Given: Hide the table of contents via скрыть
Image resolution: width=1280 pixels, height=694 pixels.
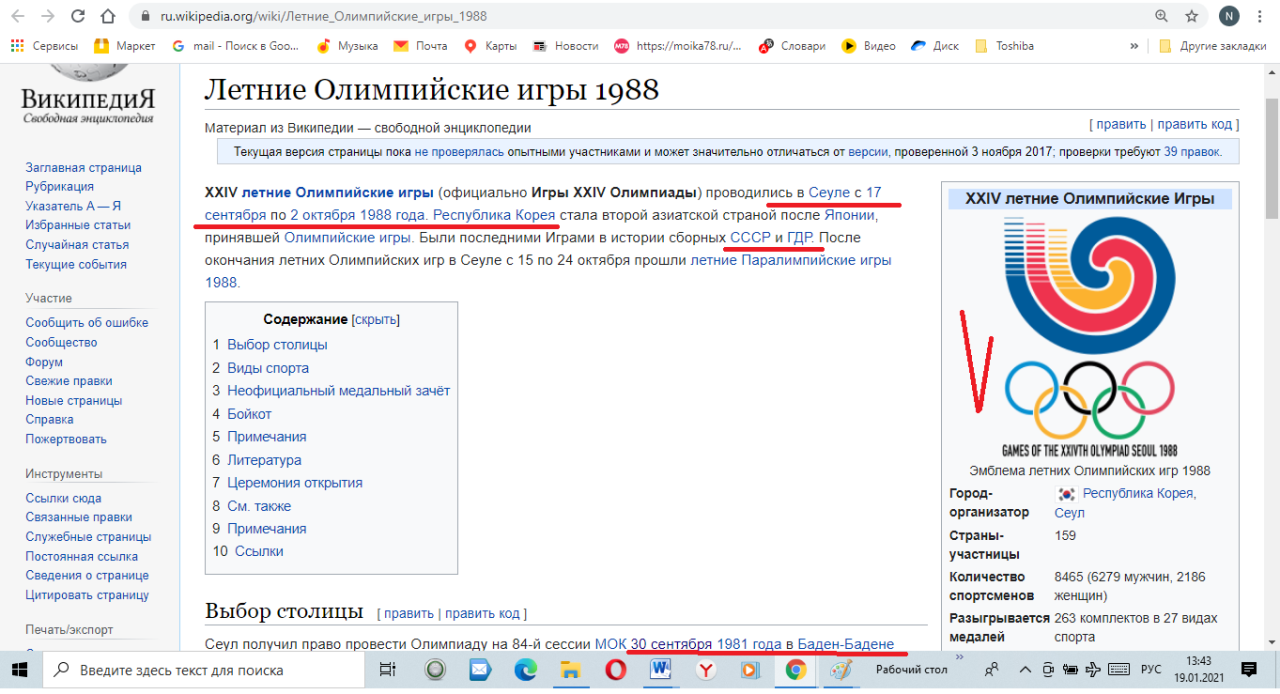Looking at the screenshot, I should 376,319.
